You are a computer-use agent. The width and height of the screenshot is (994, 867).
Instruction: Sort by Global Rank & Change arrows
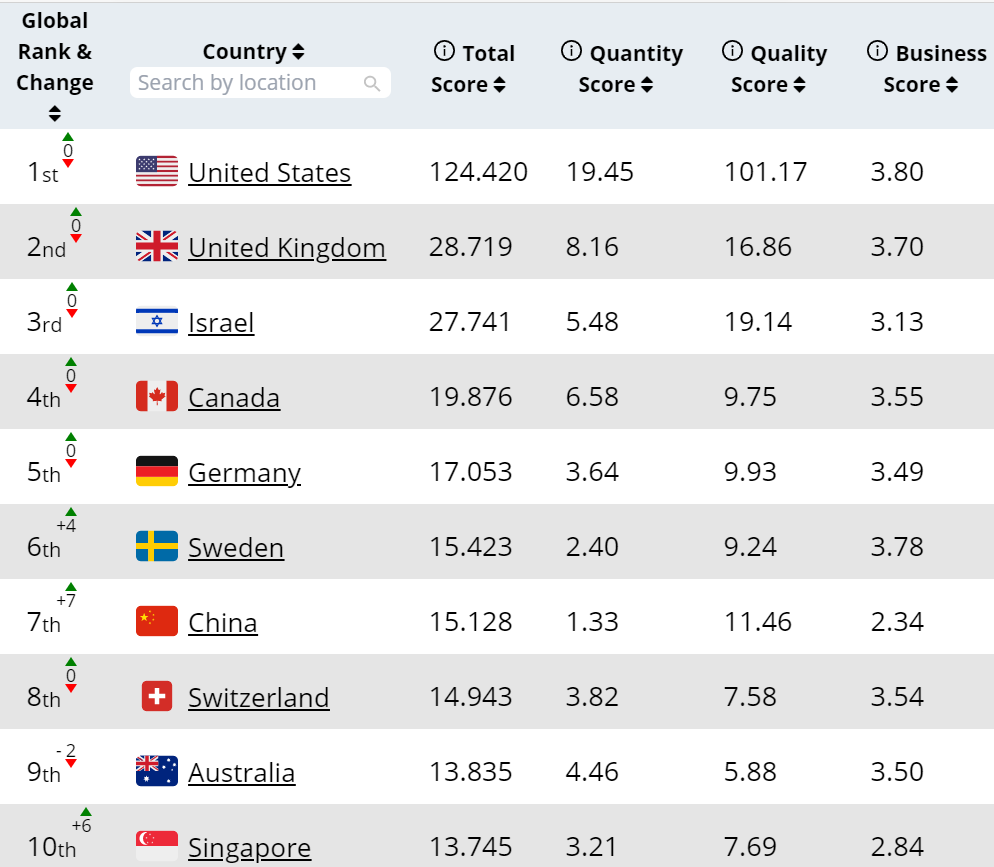pyautogui.click(x=55, y=113)
